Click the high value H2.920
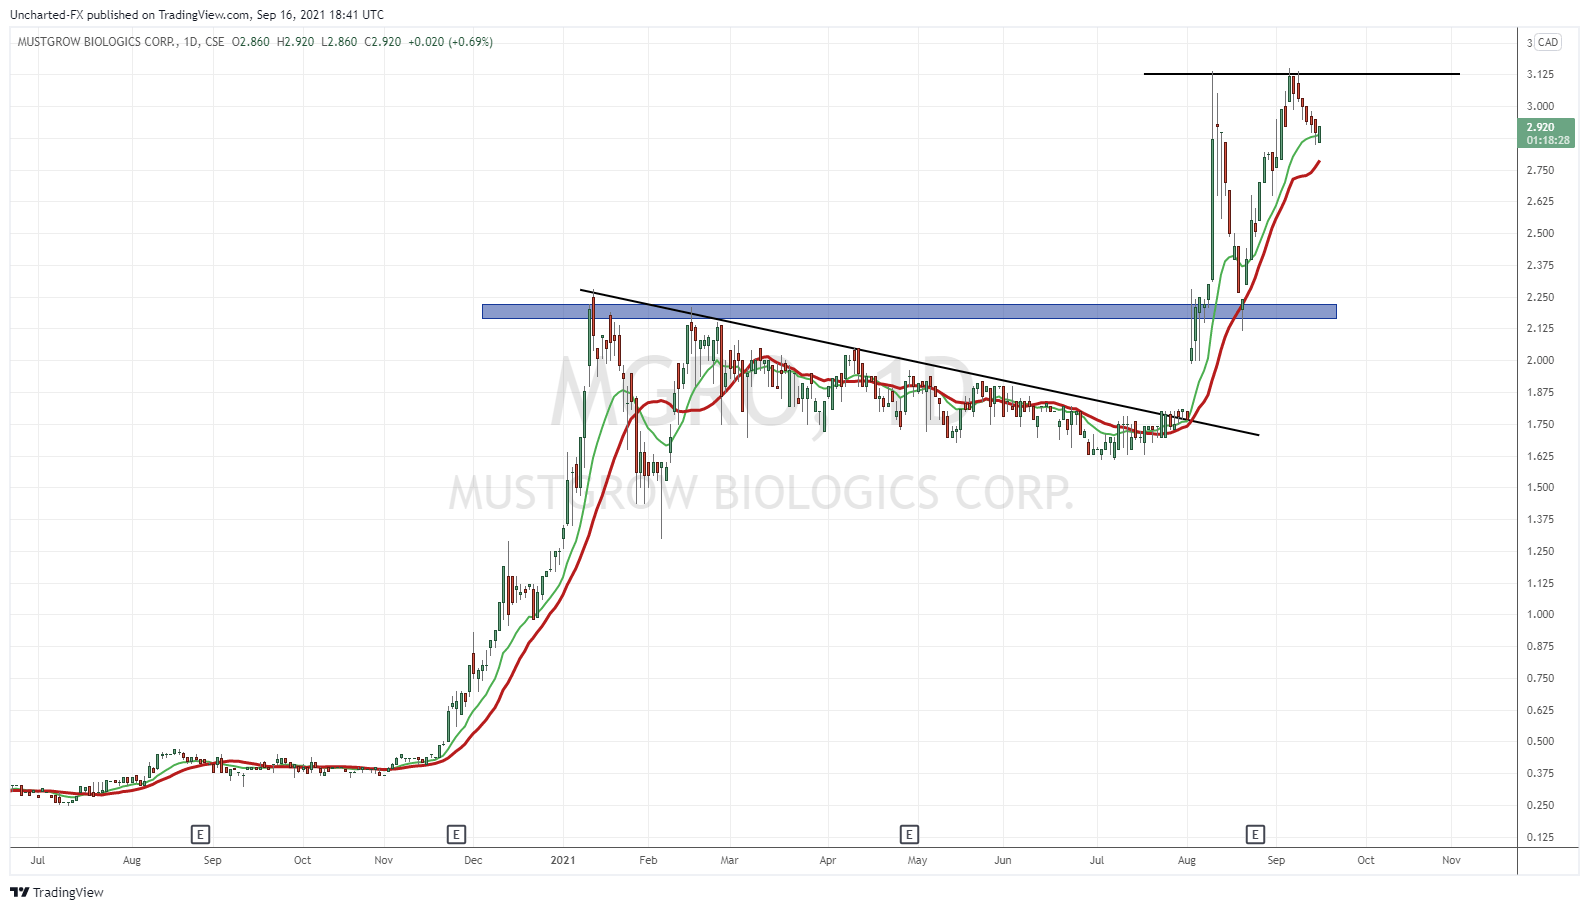Image resolution: width=1589 pixels, height=910 pixels. click(295, 42)
